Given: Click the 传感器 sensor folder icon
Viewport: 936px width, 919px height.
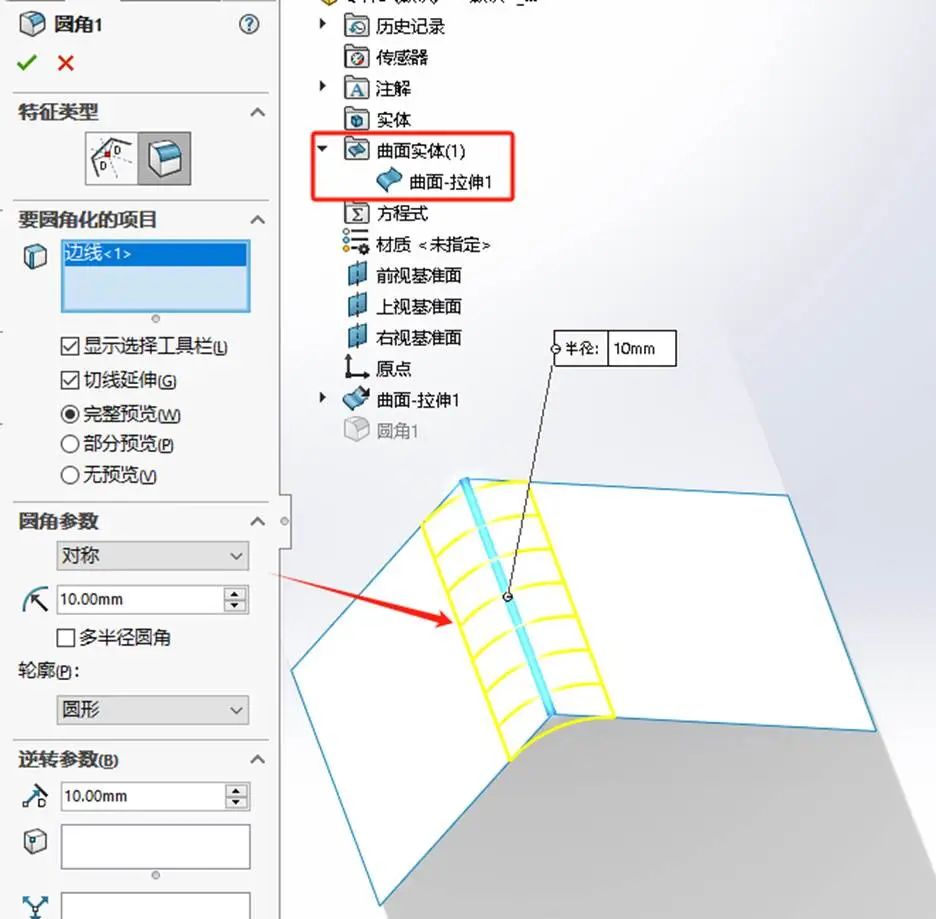Looking at the screenshot, I should (357, 57).
